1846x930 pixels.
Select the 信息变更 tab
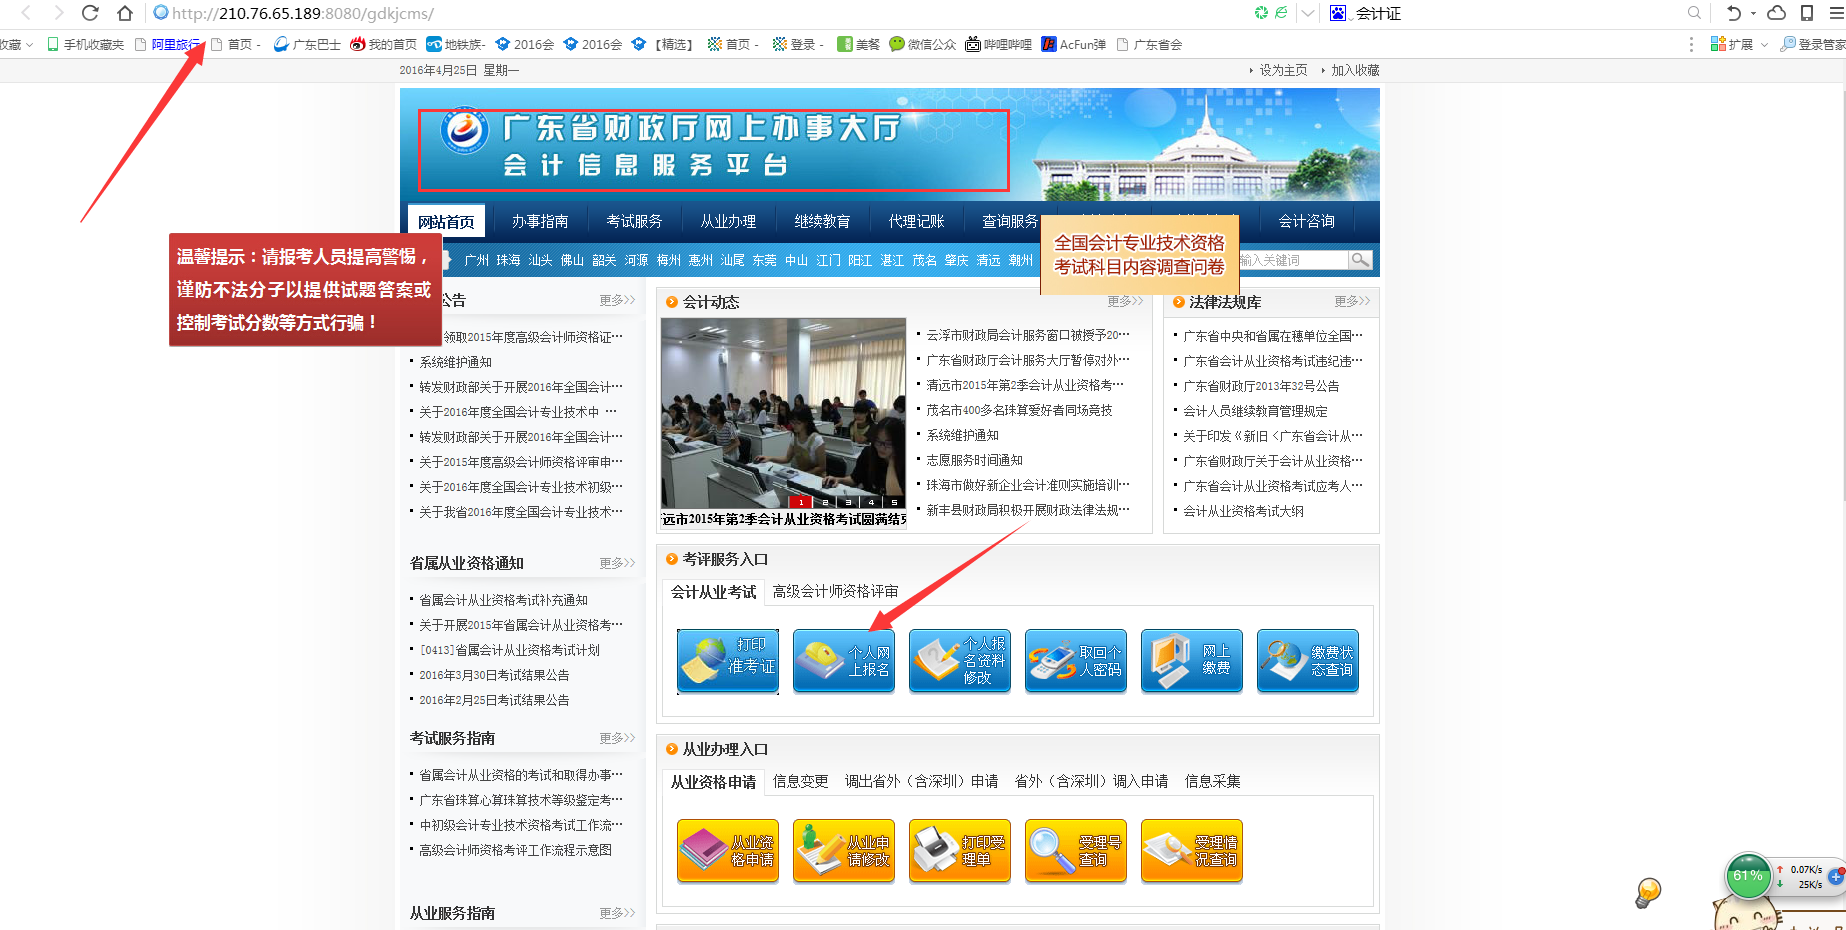pos(800,781)
